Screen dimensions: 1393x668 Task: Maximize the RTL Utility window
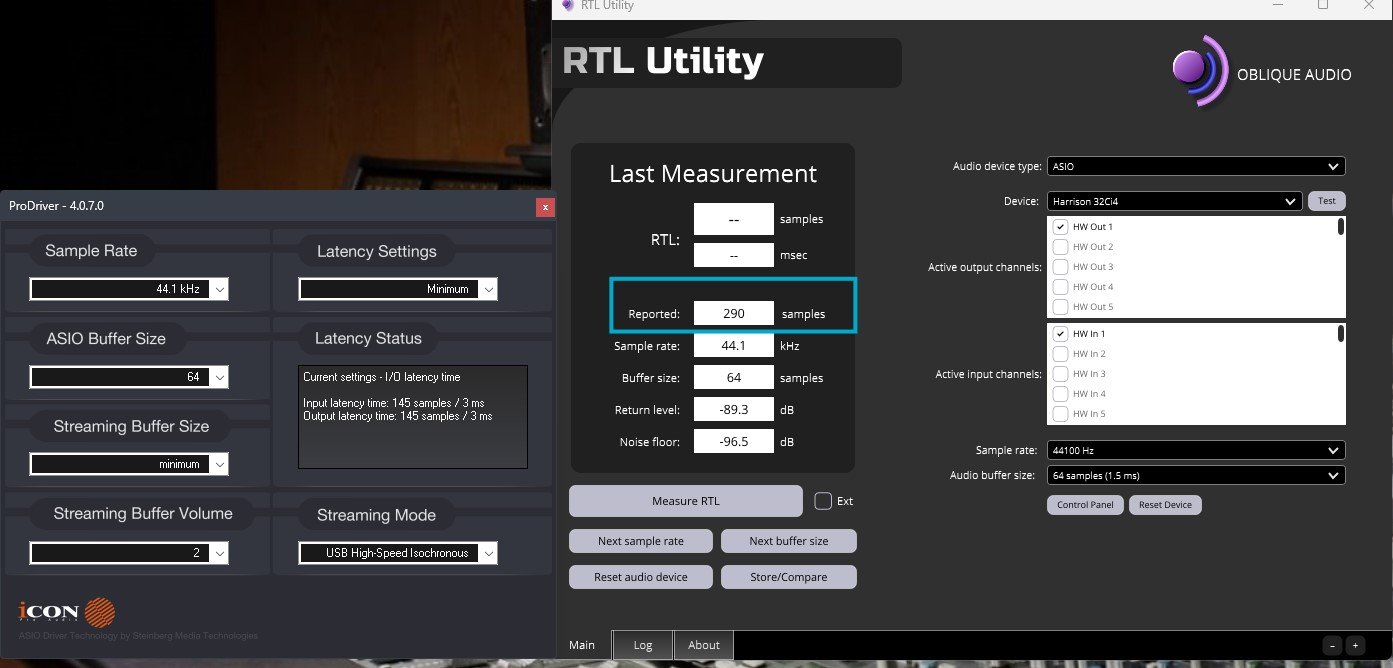point(1323,5)
